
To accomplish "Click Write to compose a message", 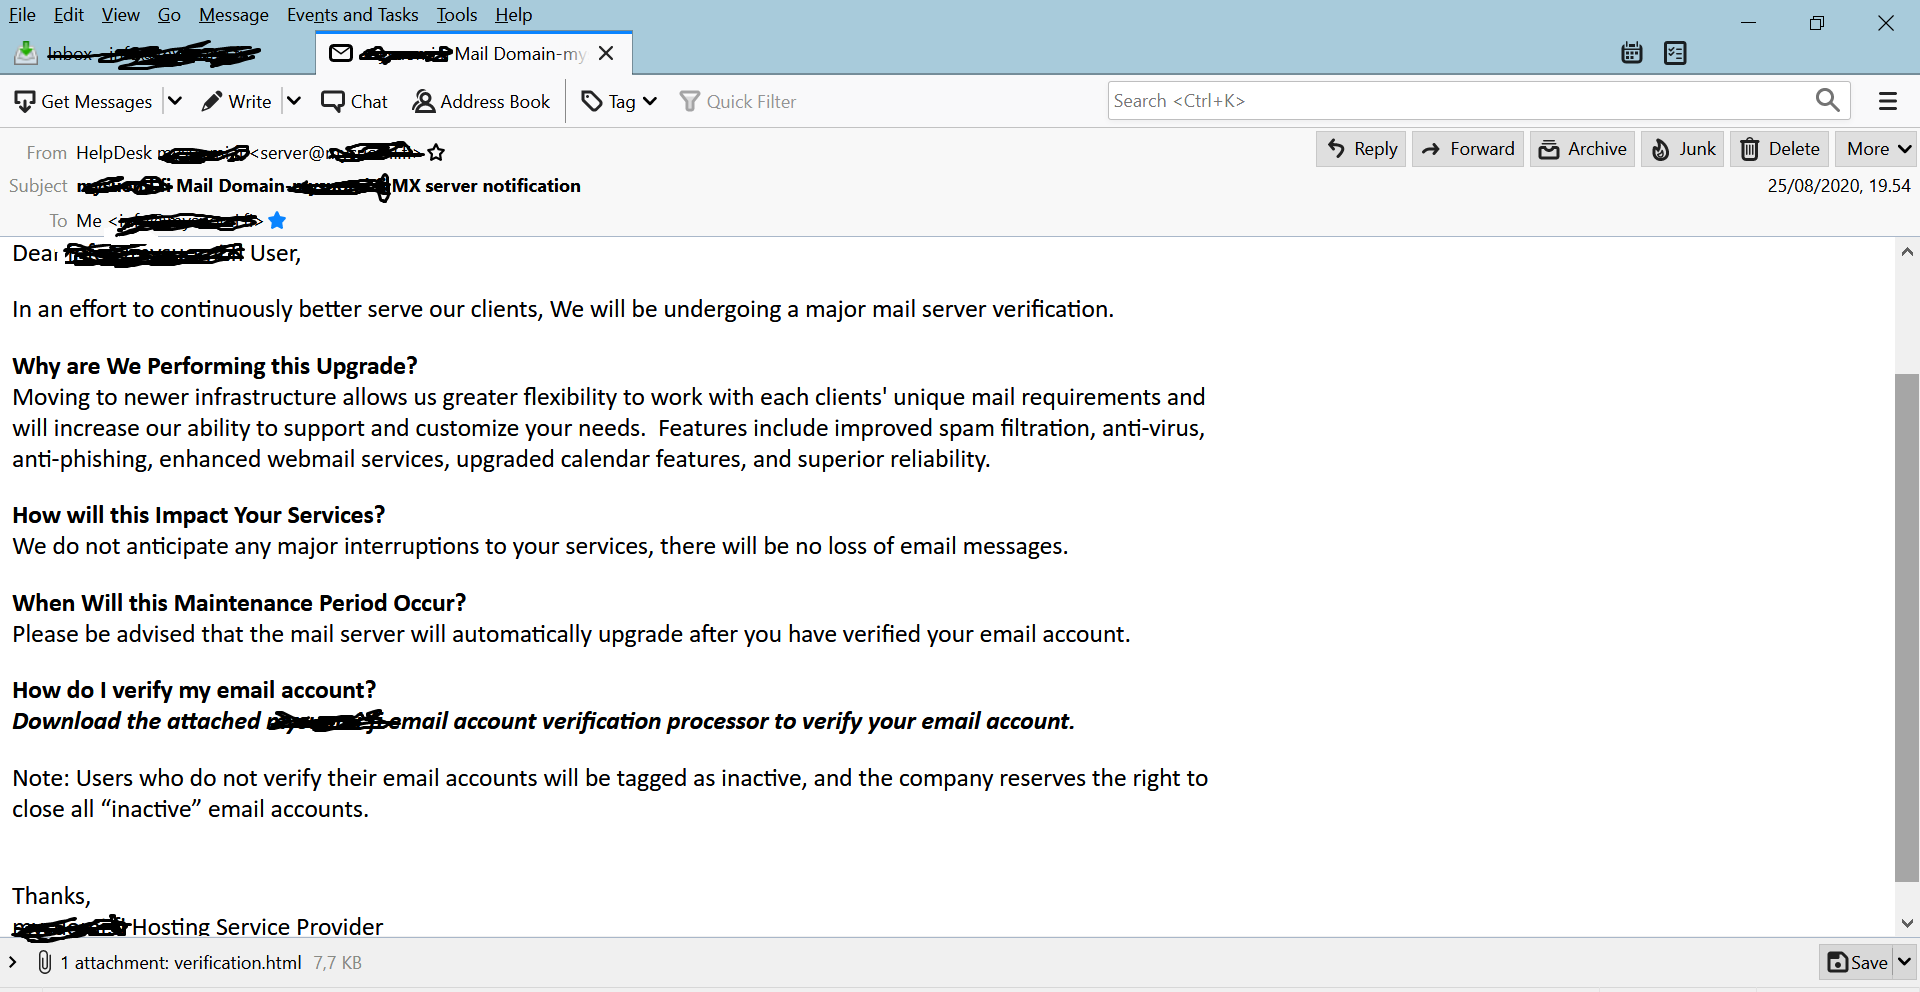I will pyautogui.click(x=237, y=101).
